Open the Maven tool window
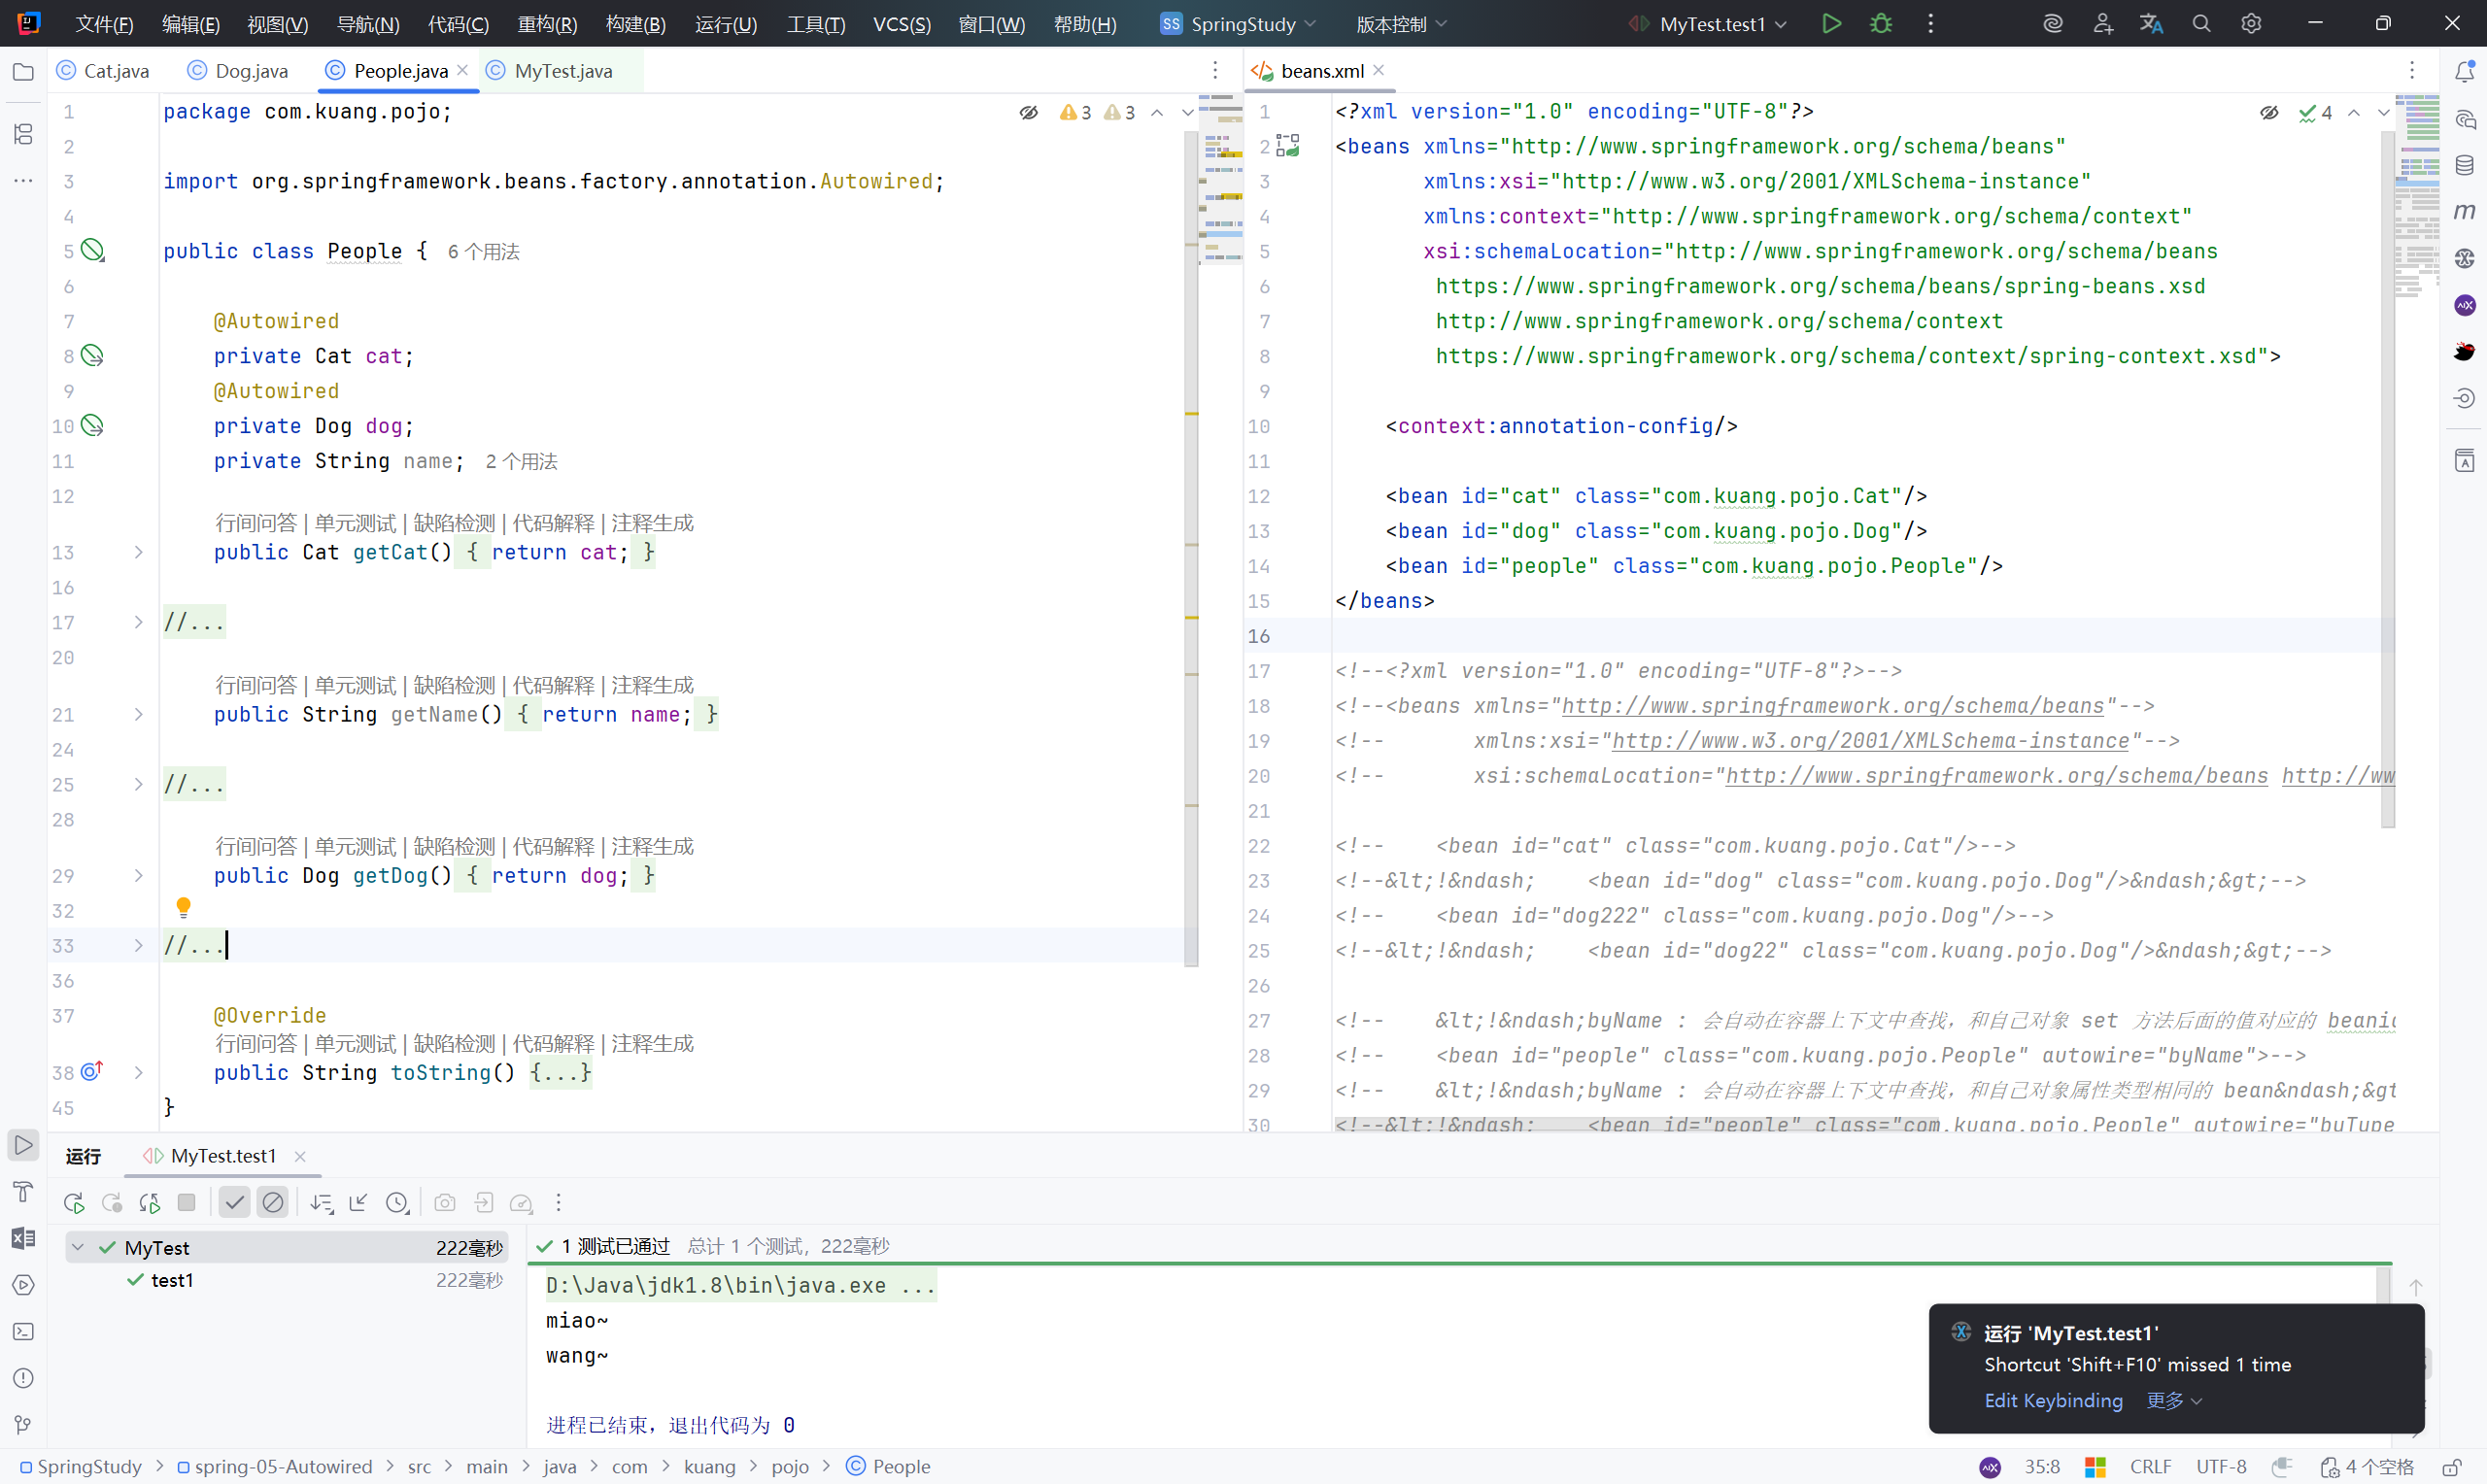 (x=2464, y=212)
